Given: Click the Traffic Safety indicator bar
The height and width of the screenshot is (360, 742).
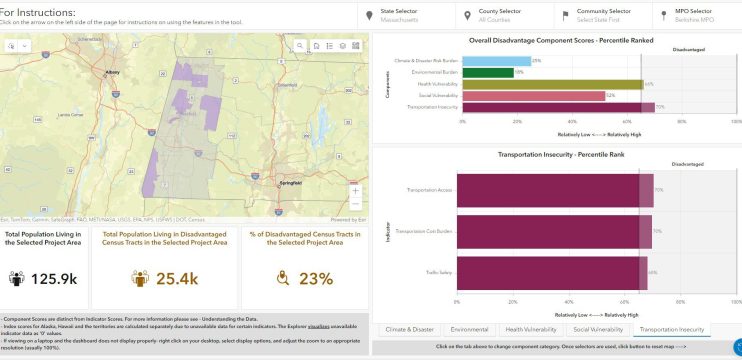Looking at the screenshot, I should (x=552, y=273).
